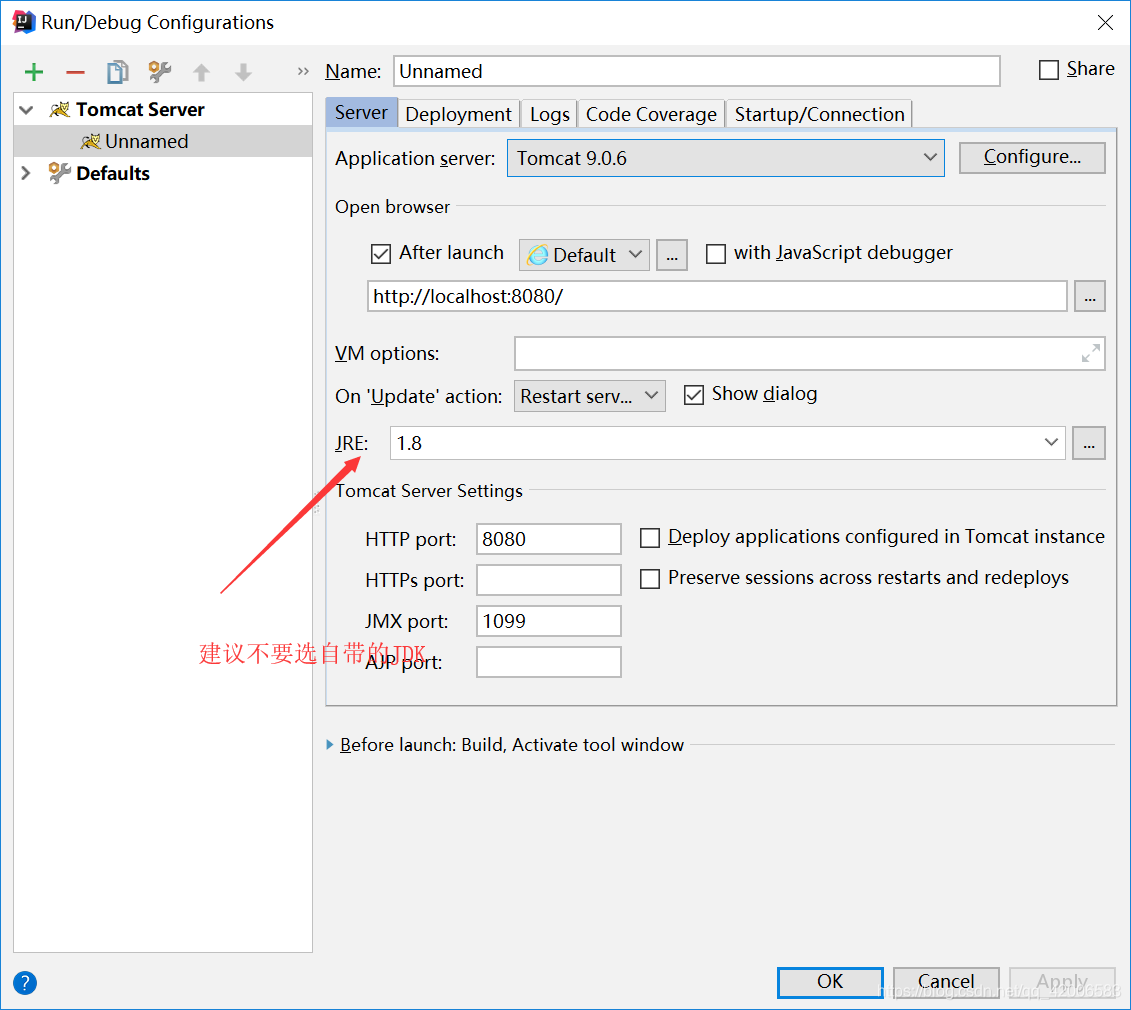1131x1010 pixels.
Task: Enable Deploy applications configured in Tomcat instance
Action: tap(650, 538)
